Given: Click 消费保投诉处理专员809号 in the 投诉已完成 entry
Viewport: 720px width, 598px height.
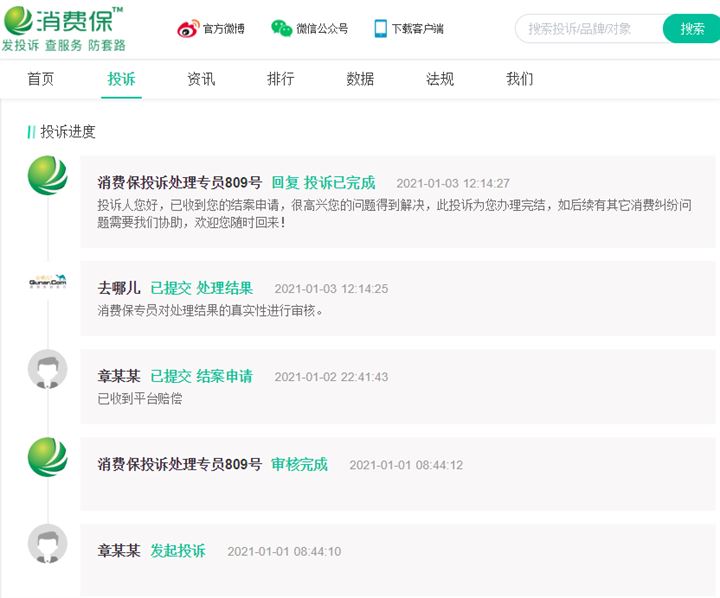Looking at the screenshot, I should pos(179,183).
